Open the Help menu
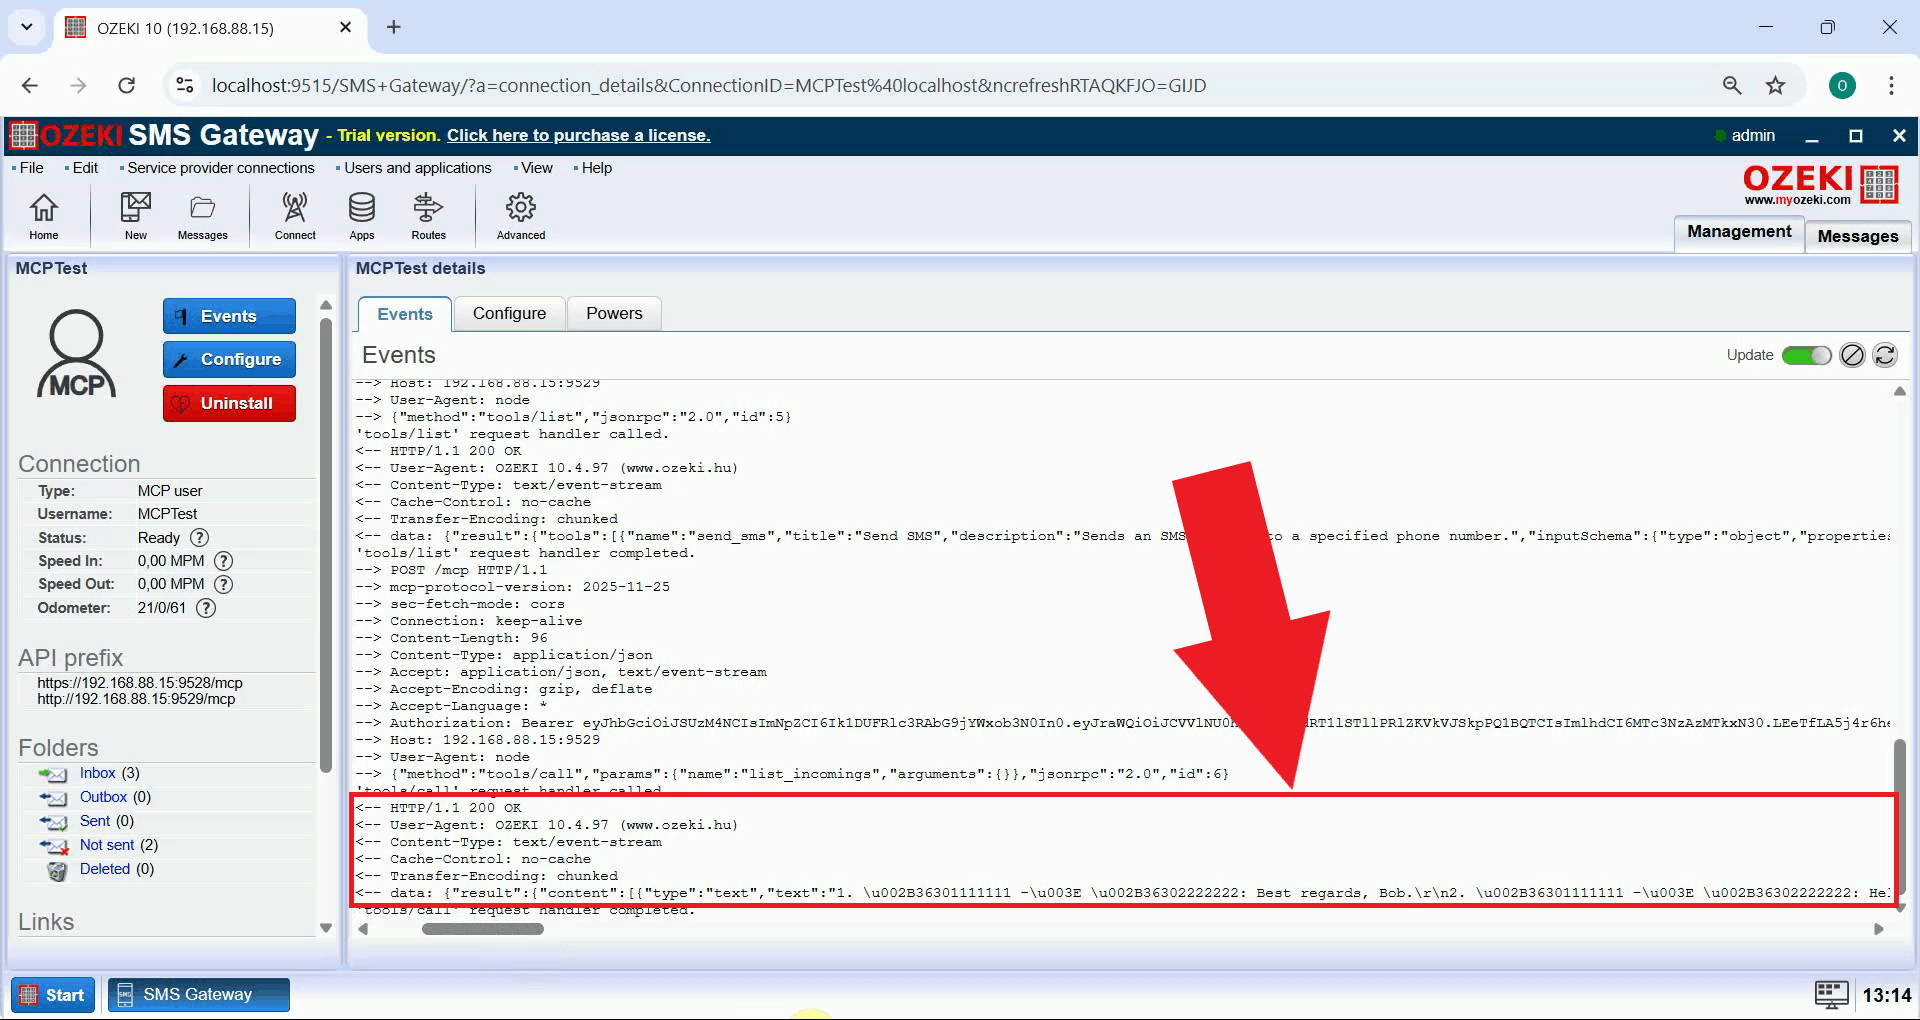1920x1020 pixels. coord(596,168)
